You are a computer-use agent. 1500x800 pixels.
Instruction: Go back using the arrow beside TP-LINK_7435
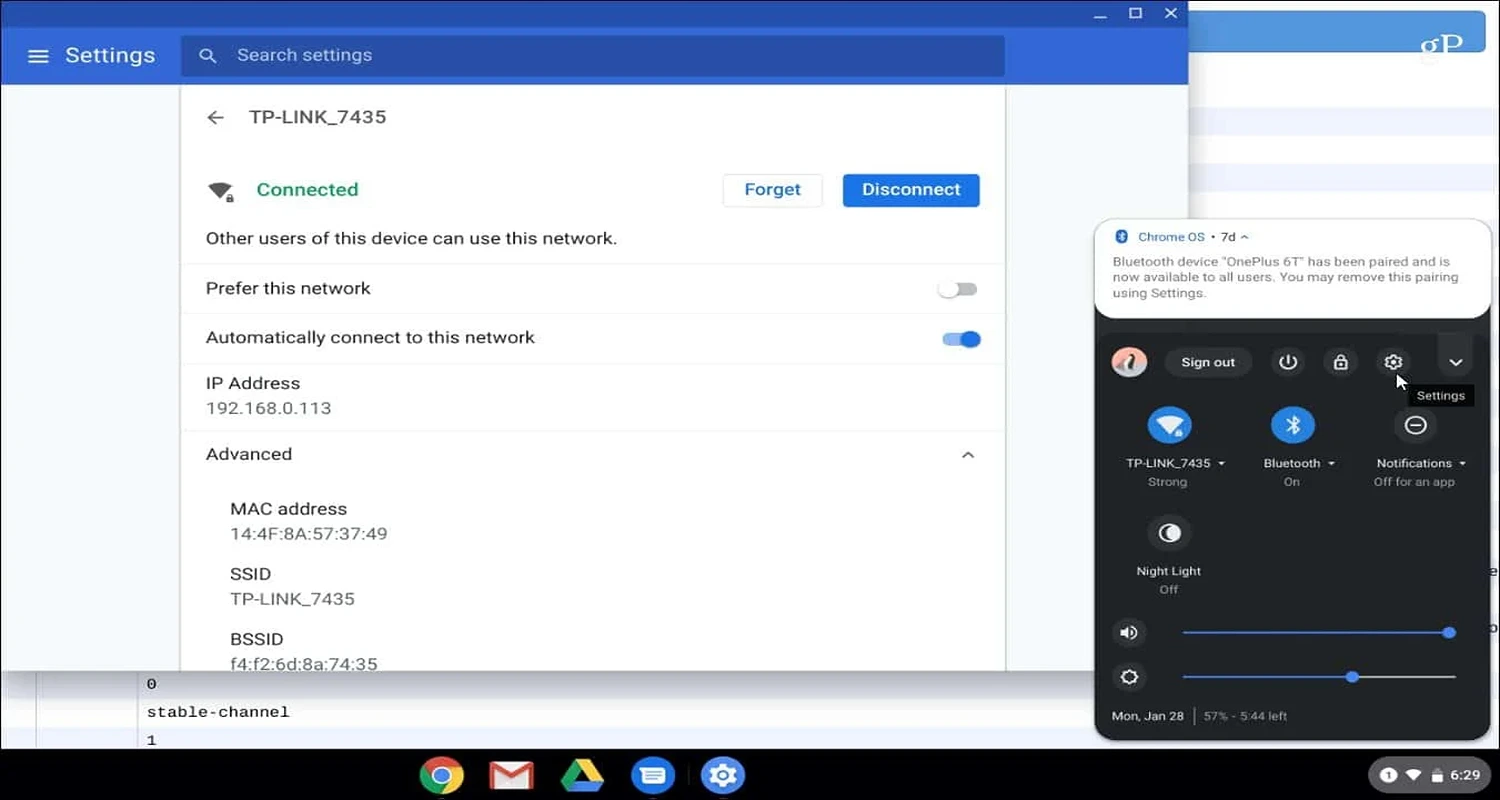coord(215,118)
